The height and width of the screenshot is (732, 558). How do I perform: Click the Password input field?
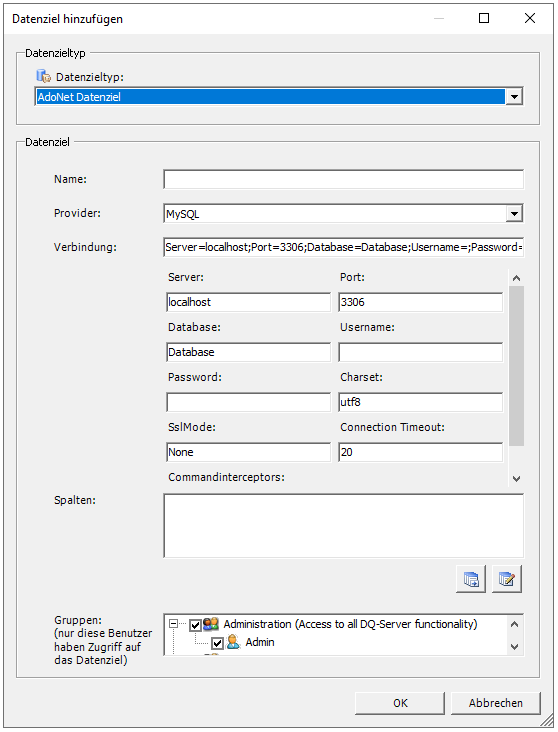coord(248,402)
